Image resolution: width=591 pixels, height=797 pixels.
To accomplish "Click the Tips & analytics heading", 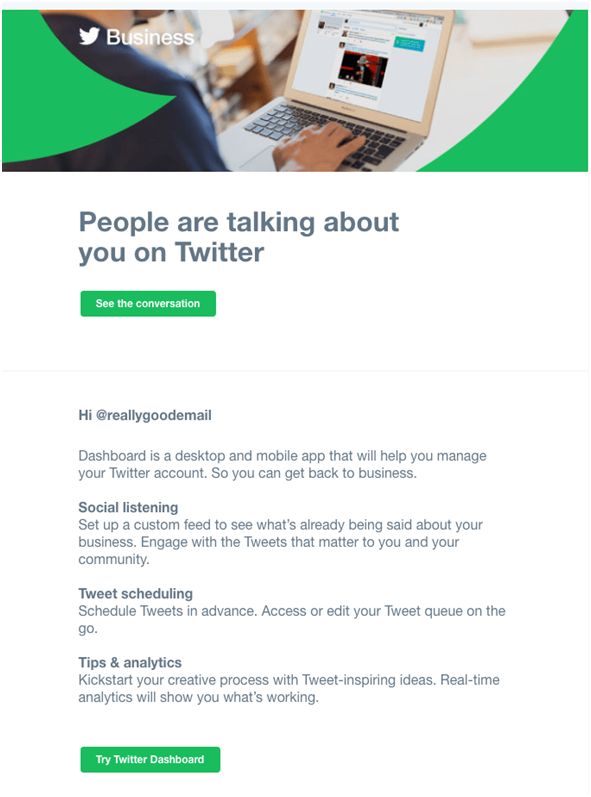I will pyautogui.click(x=130, y=662).
